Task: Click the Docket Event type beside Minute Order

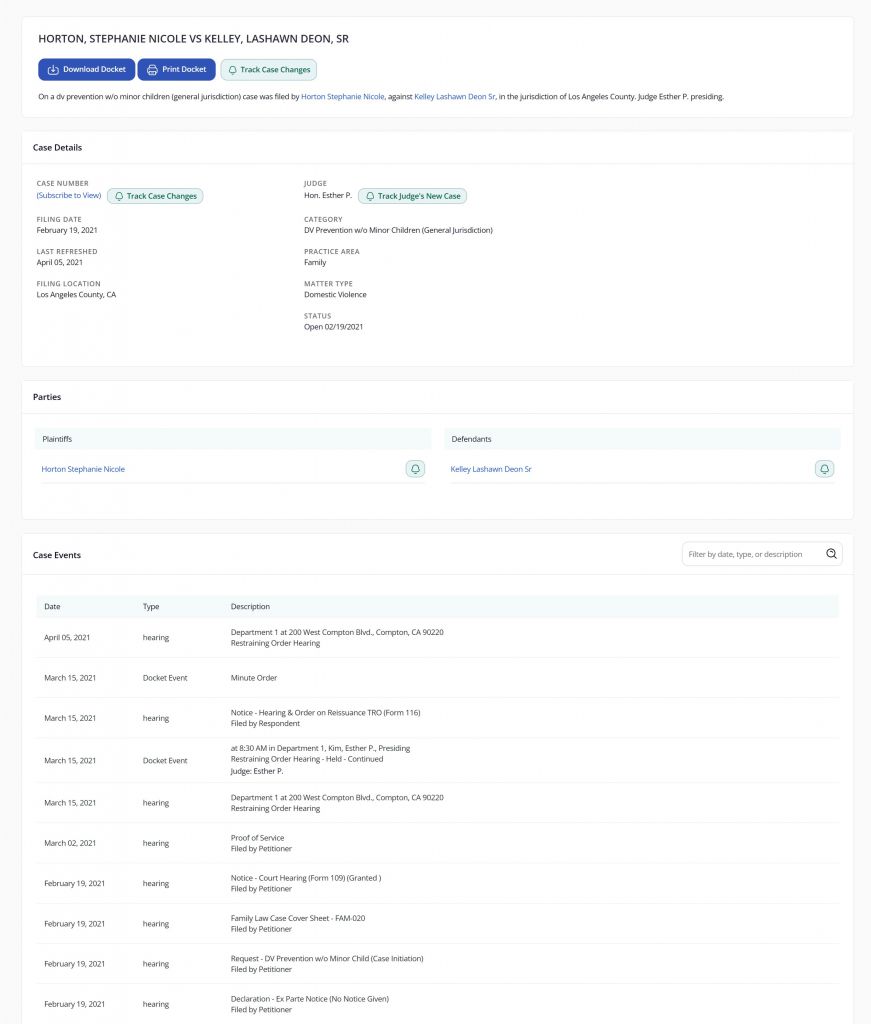Action: coord(165,678)
